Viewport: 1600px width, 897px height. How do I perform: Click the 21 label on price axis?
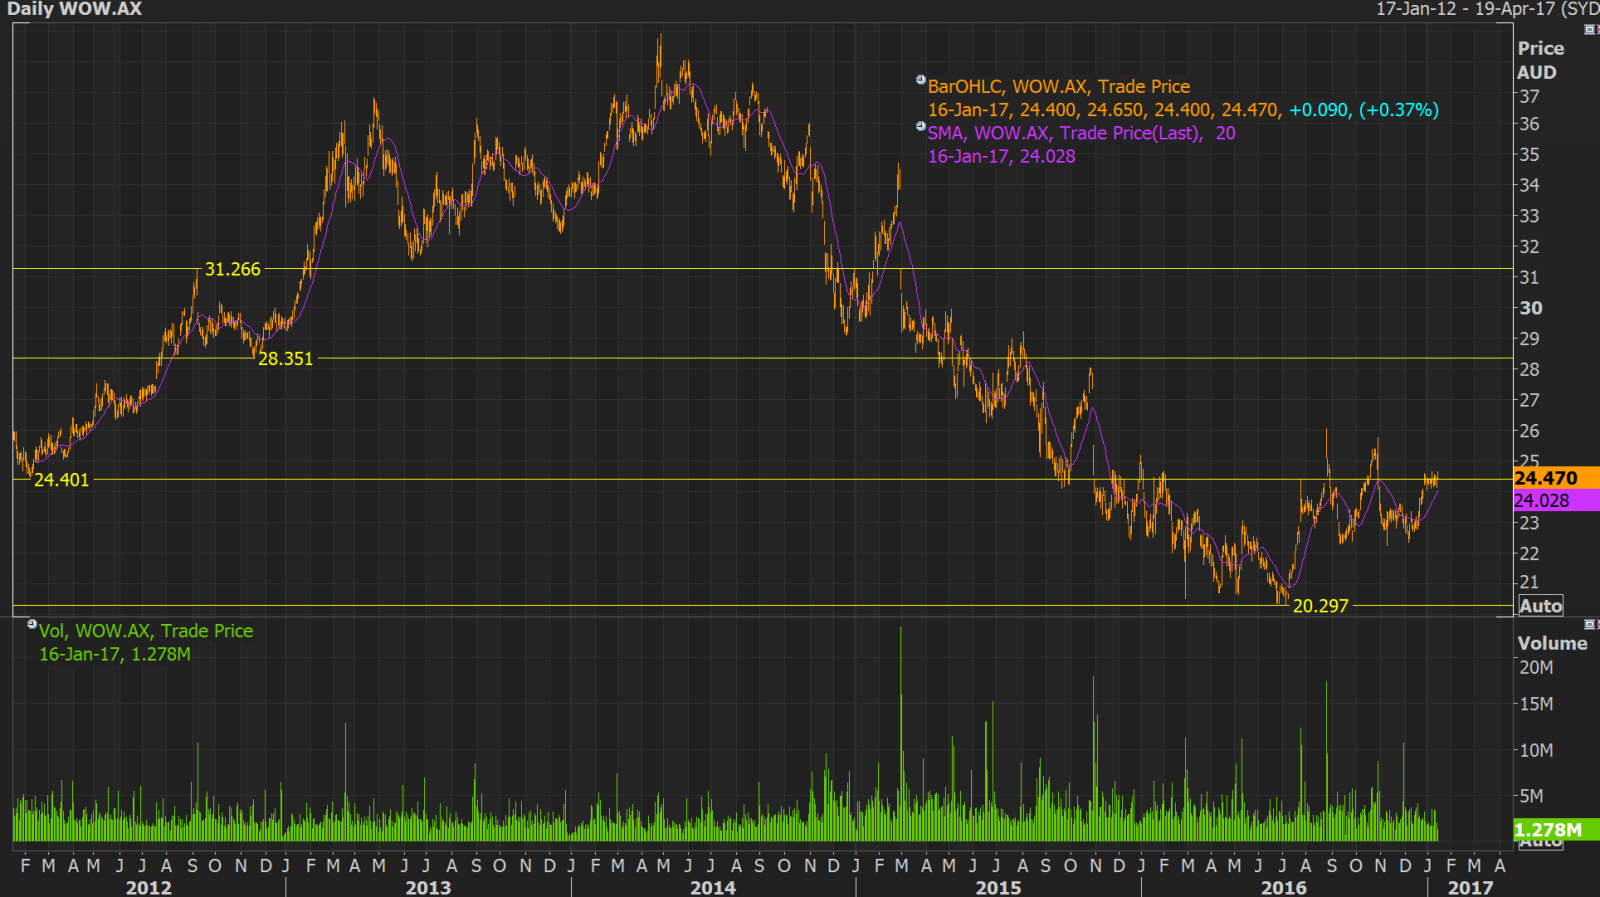tap(1529, 582)
